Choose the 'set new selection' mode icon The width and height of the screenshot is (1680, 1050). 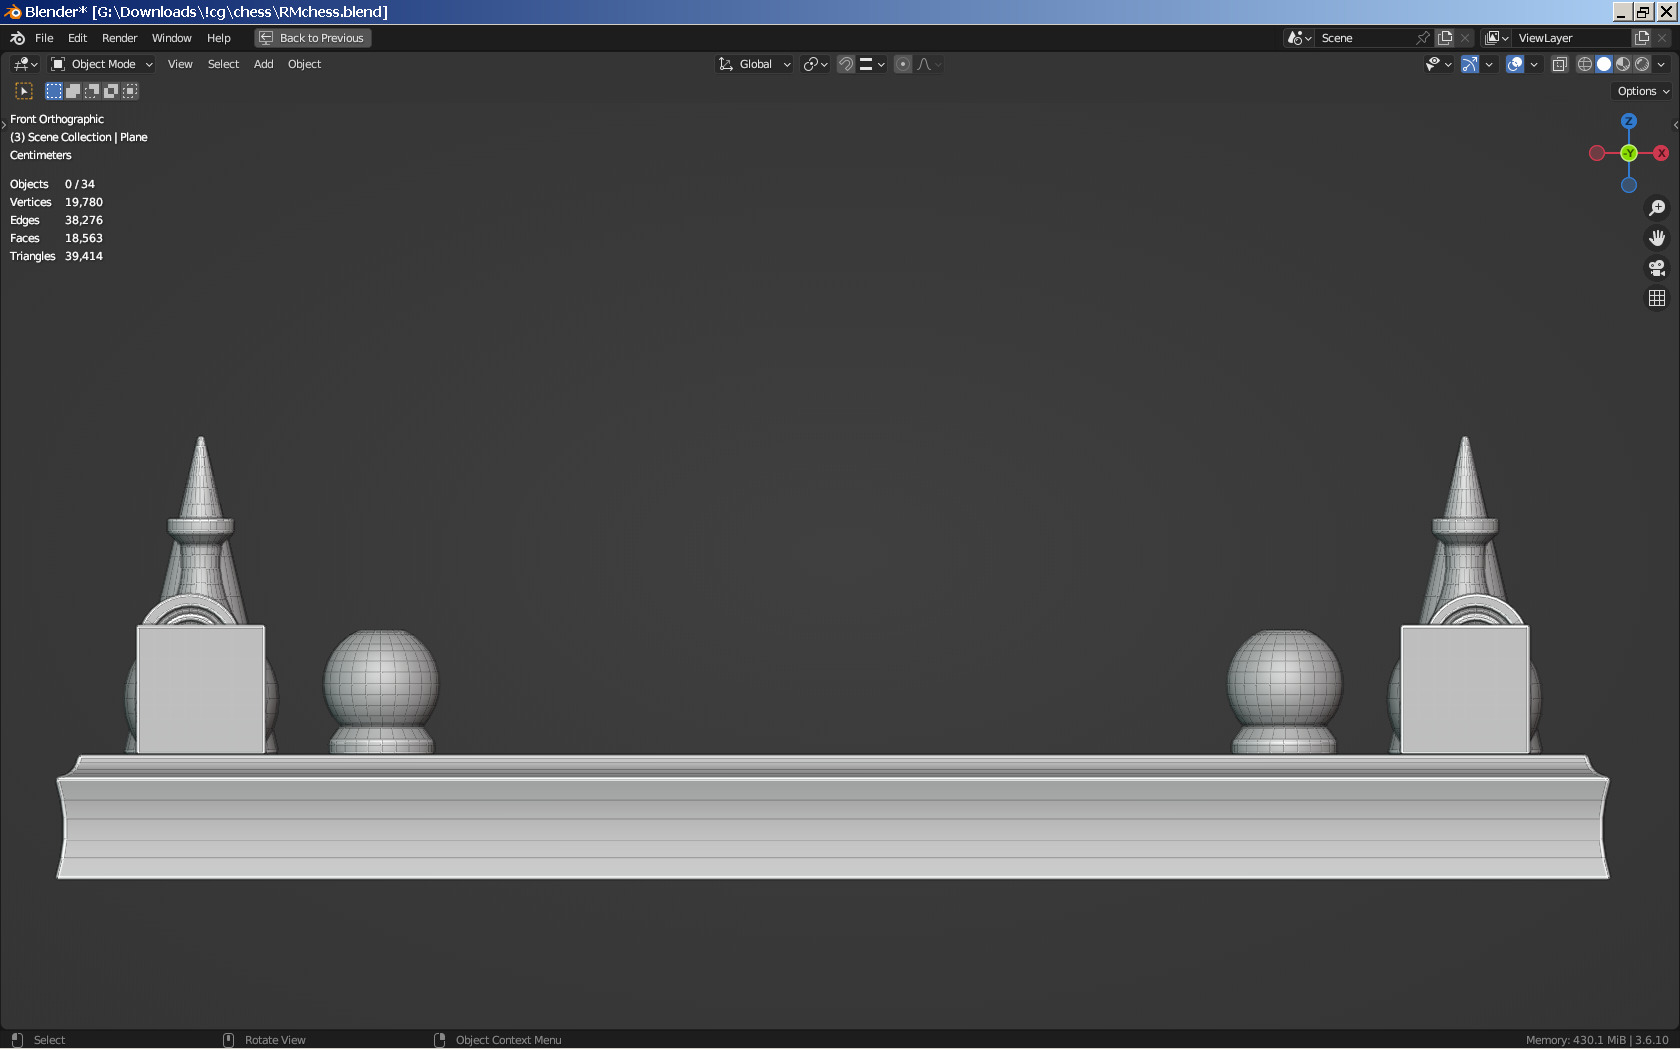(x=54, y=91)
